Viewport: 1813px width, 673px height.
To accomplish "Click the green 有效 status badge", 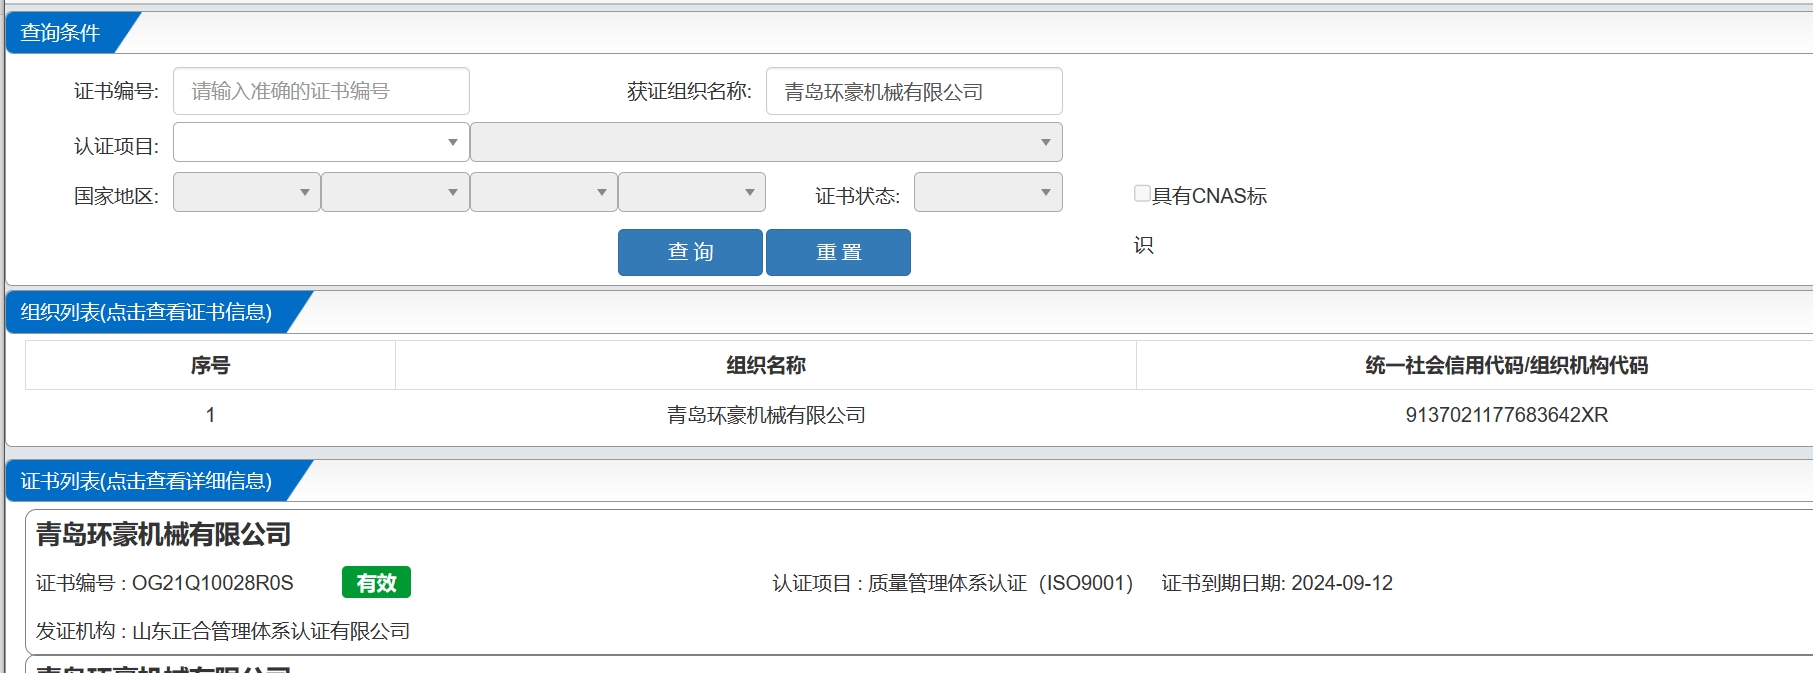I will (376, 583).
